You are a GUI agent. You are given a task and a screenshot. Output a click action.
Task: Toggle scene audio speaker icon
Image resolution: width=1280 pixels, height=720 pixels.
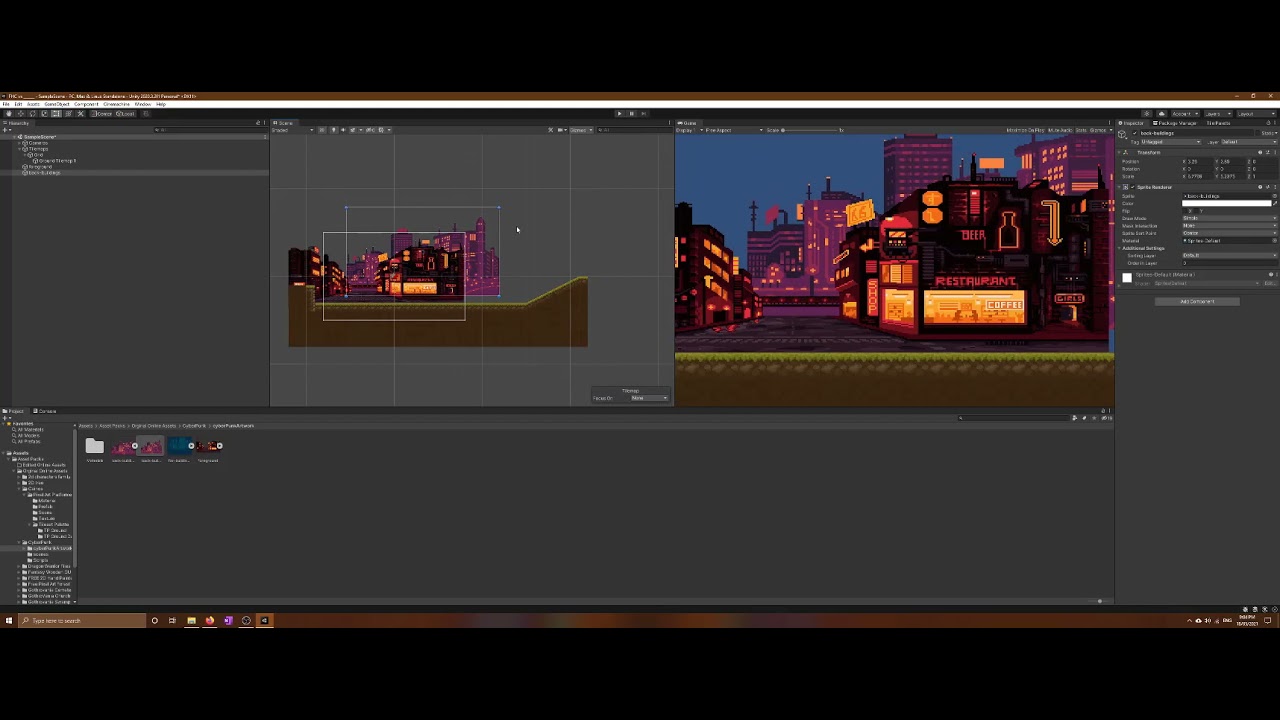coord(343,130)
